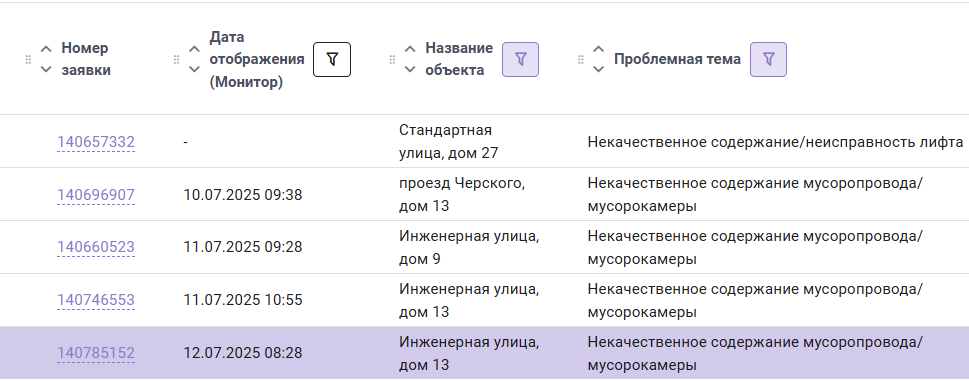Sort Дата отображения descending with down chevron
Viewport: 969px width, 381px height.
[x=194, y=69]
